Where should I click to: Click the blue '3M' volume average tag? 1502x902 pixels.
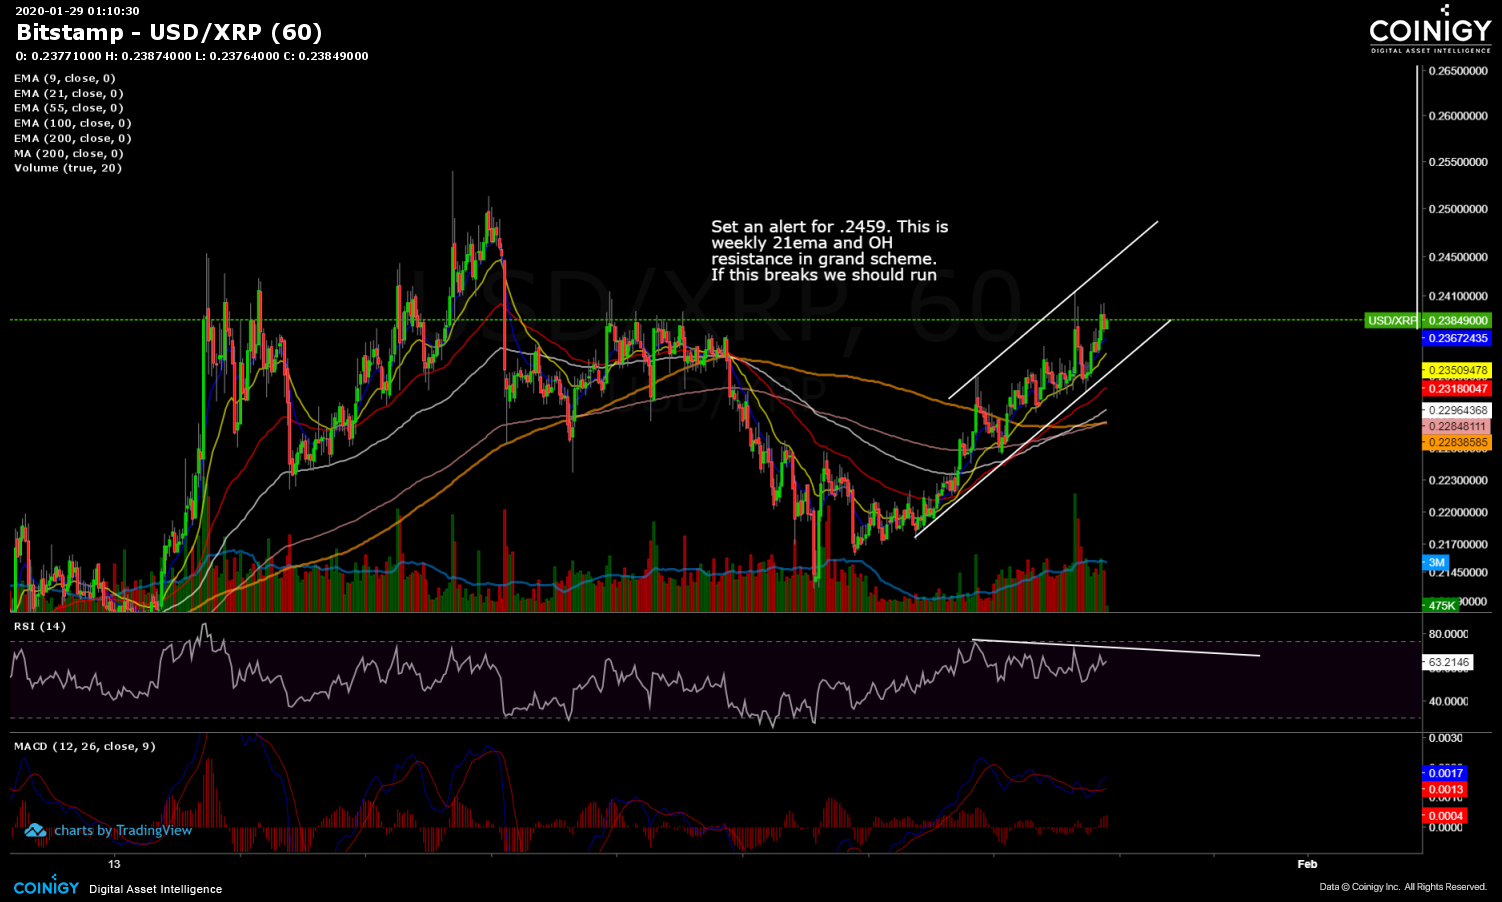click(1436, 562)
